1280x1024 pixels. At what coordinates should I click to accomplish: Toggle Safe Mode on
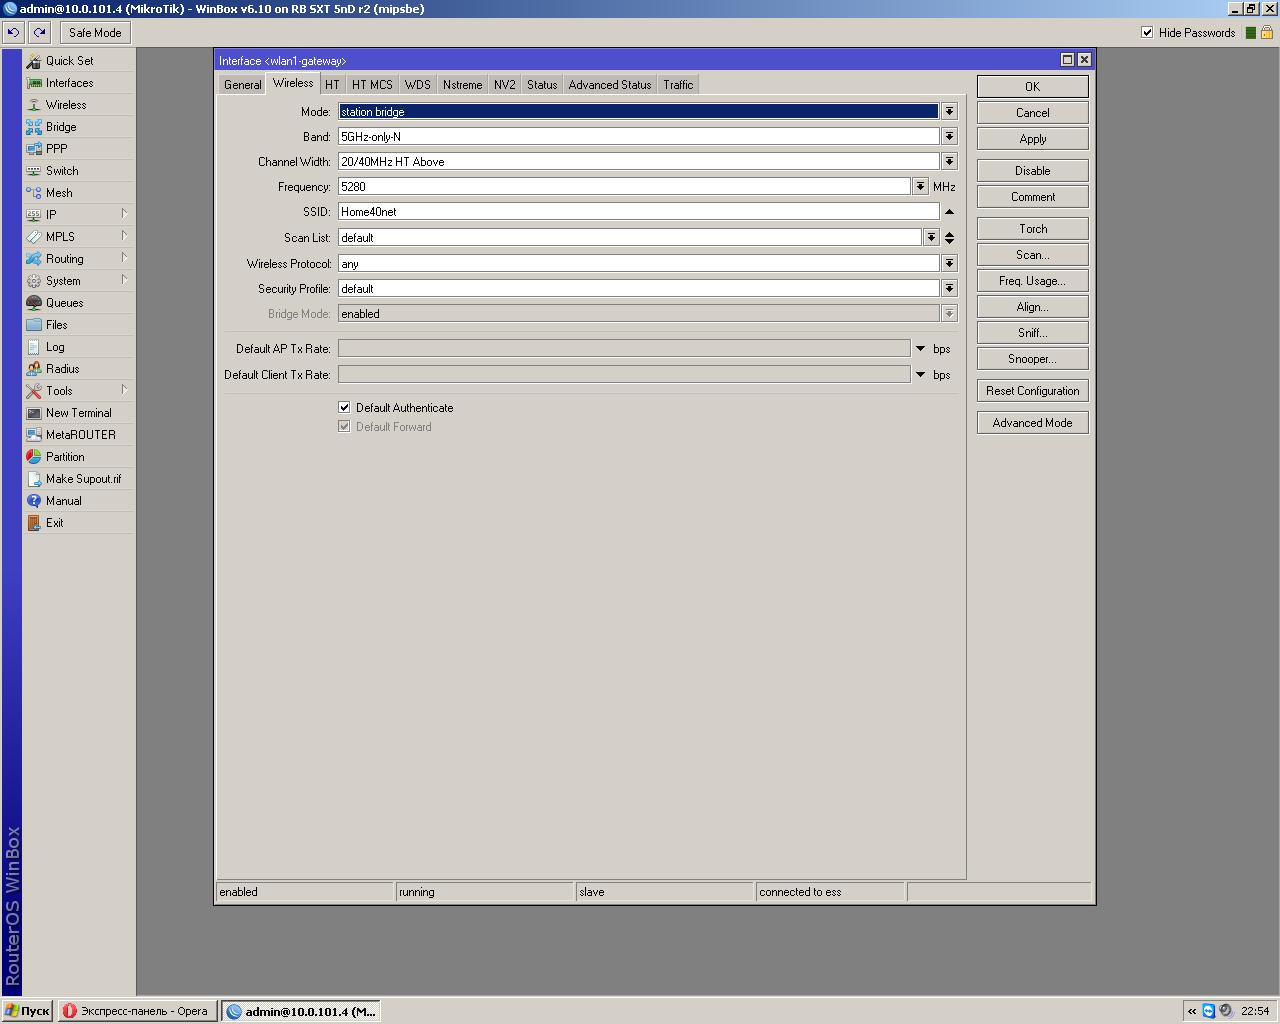[95, 33]
